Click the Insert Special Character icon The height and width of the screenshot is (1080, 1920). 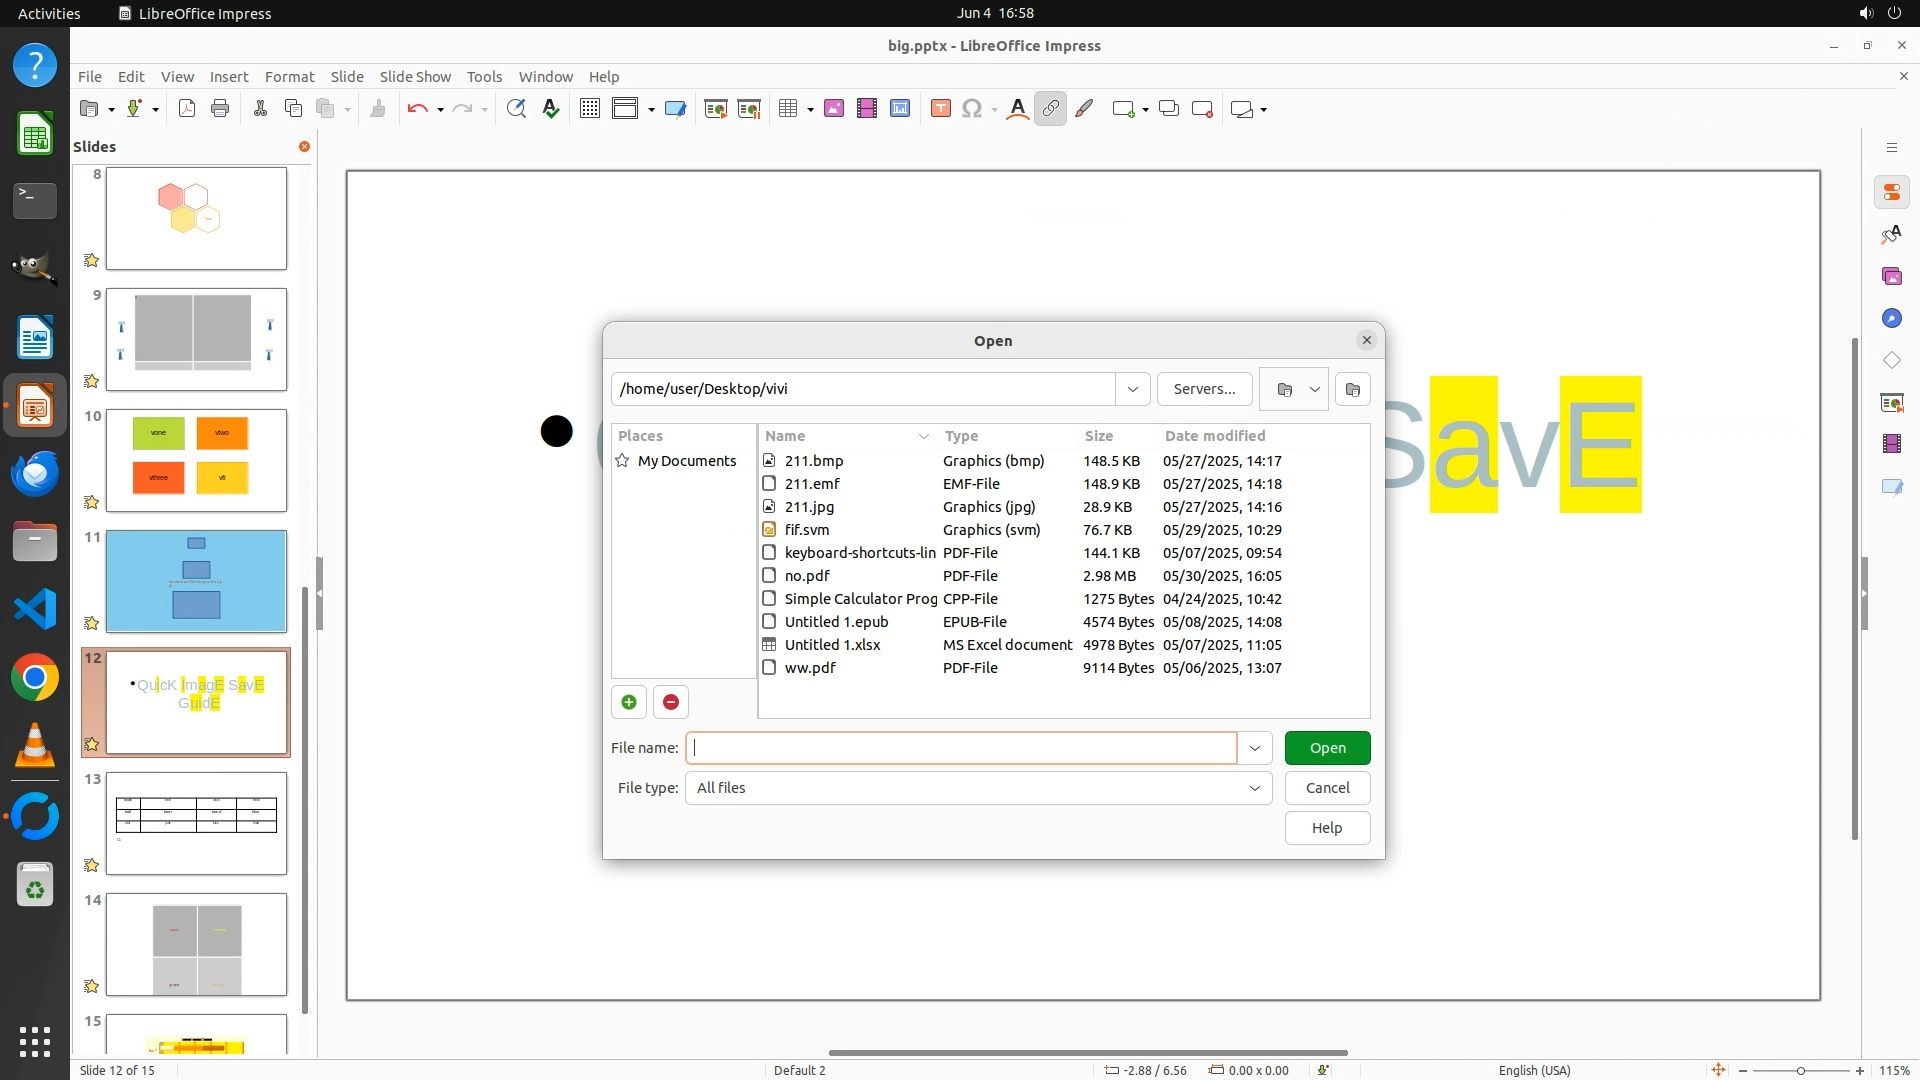click(x=971, y=109)
